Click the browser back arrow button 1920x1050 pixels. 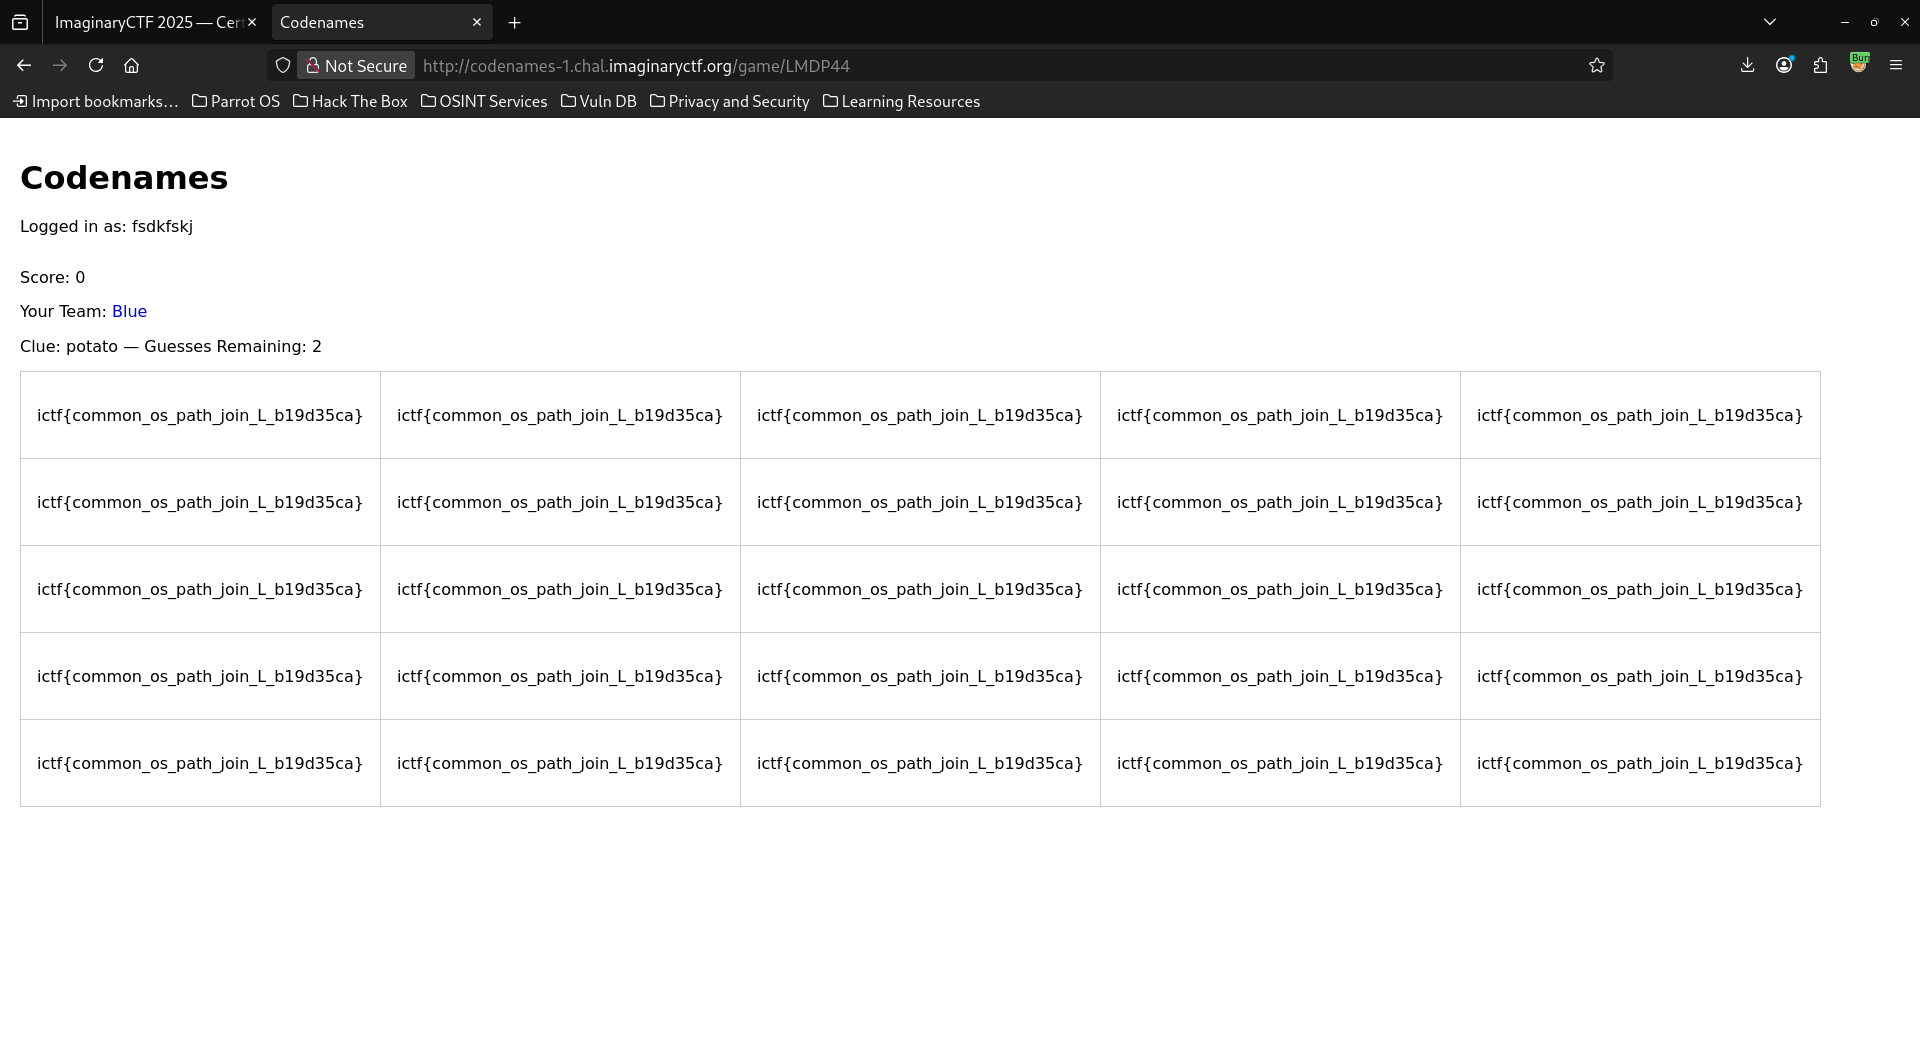click(x=24, y=65)
